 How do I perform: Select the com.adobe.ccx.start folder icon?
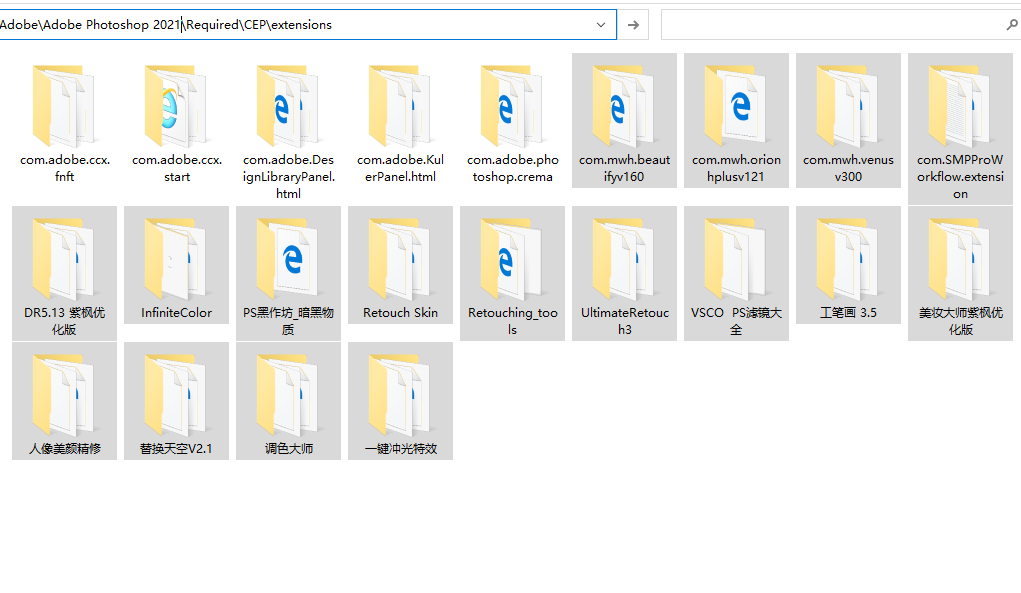176,106
